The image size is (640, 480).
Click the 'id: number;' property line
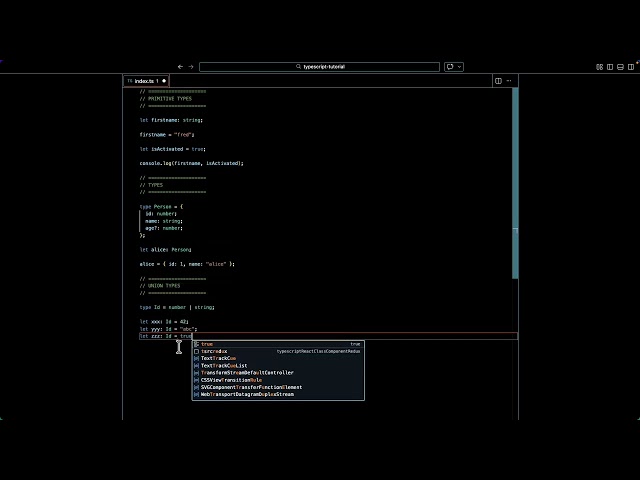(161, 214)
